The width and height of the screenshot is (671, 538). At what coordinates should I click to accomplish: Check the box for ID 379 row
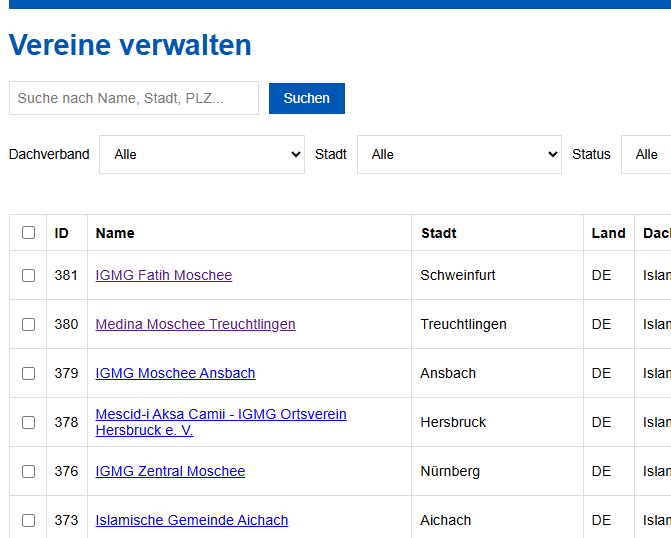coord(28,373)
